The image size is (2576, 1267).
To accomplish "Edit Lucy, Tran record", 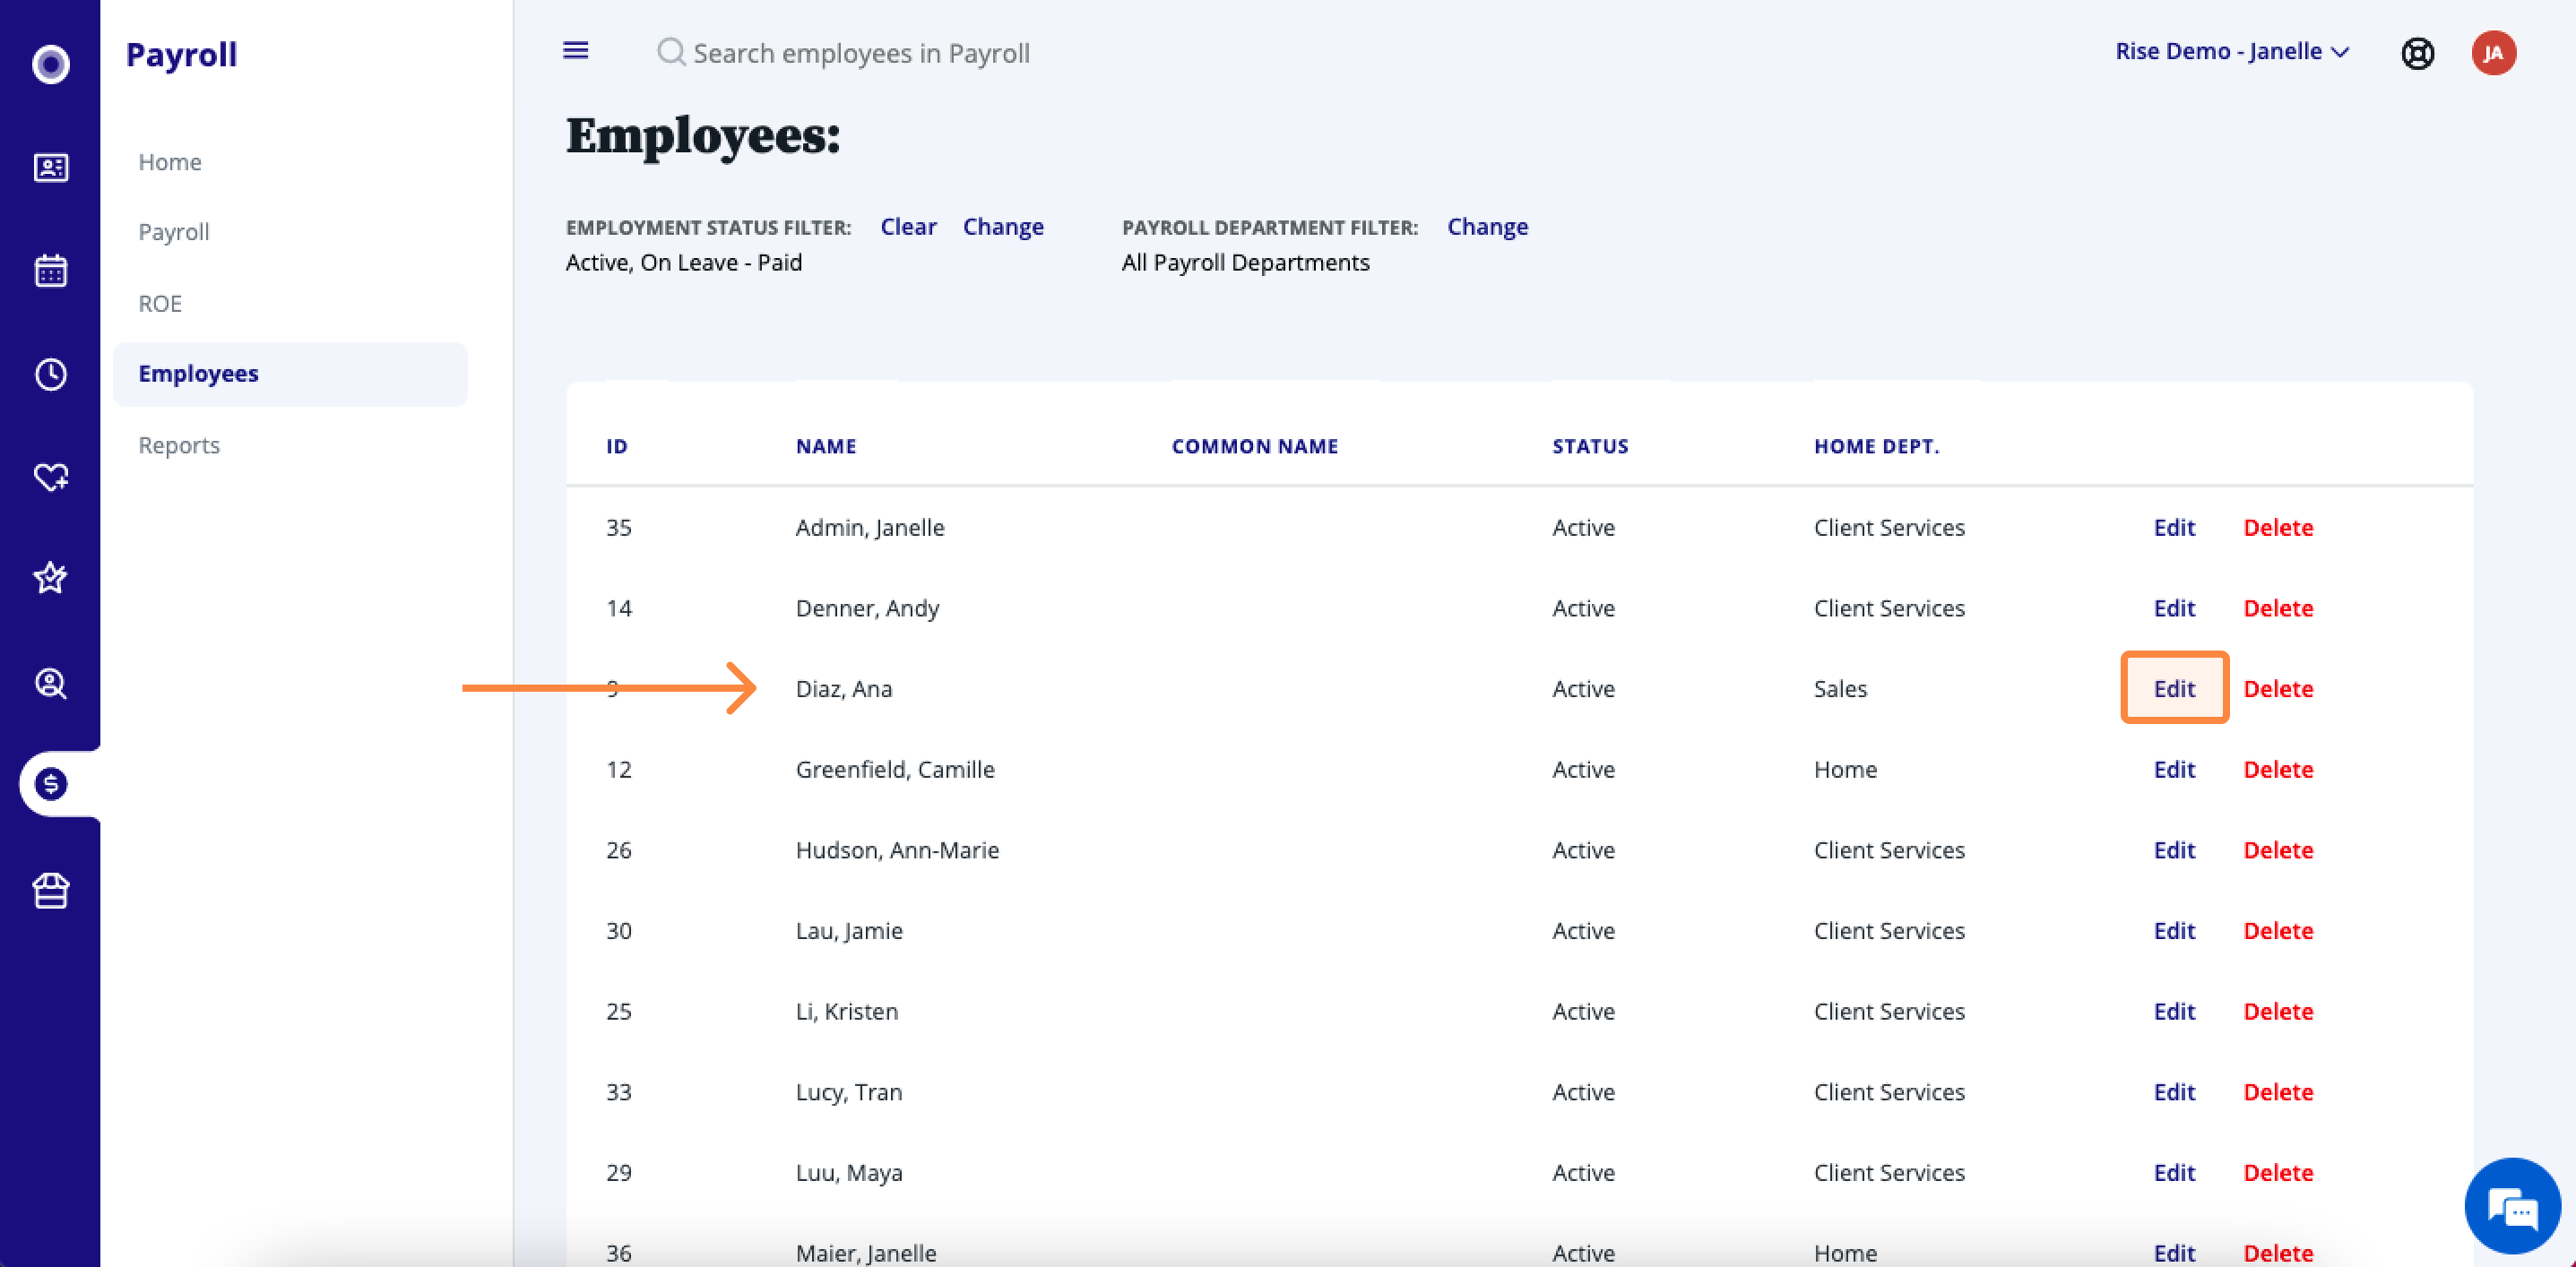I will tap(2174, 1092).
